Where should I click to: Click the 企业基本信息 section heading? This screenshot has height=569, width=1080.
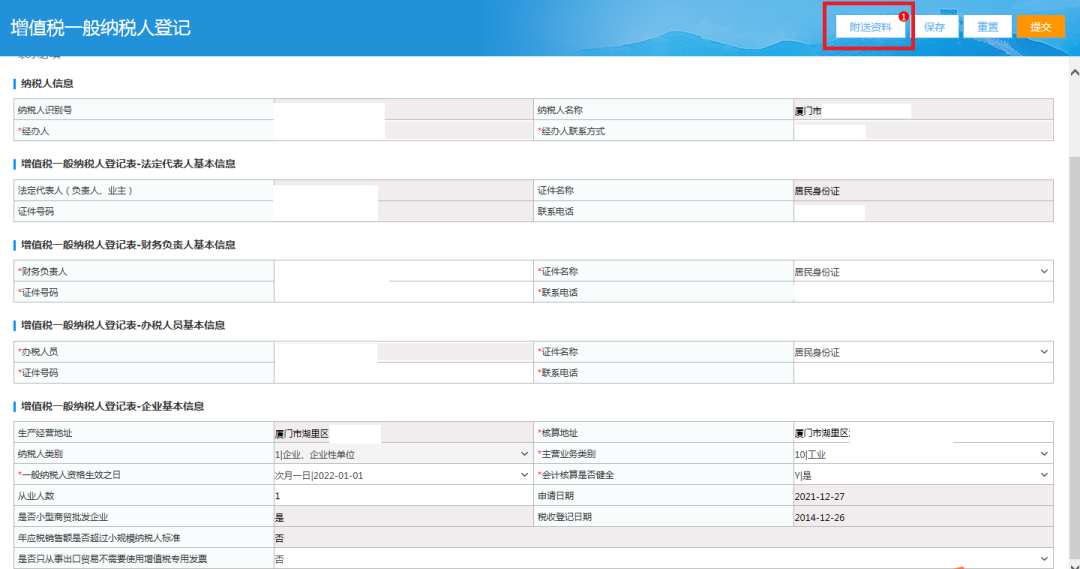pyautogui.click(x=112, y=406)
